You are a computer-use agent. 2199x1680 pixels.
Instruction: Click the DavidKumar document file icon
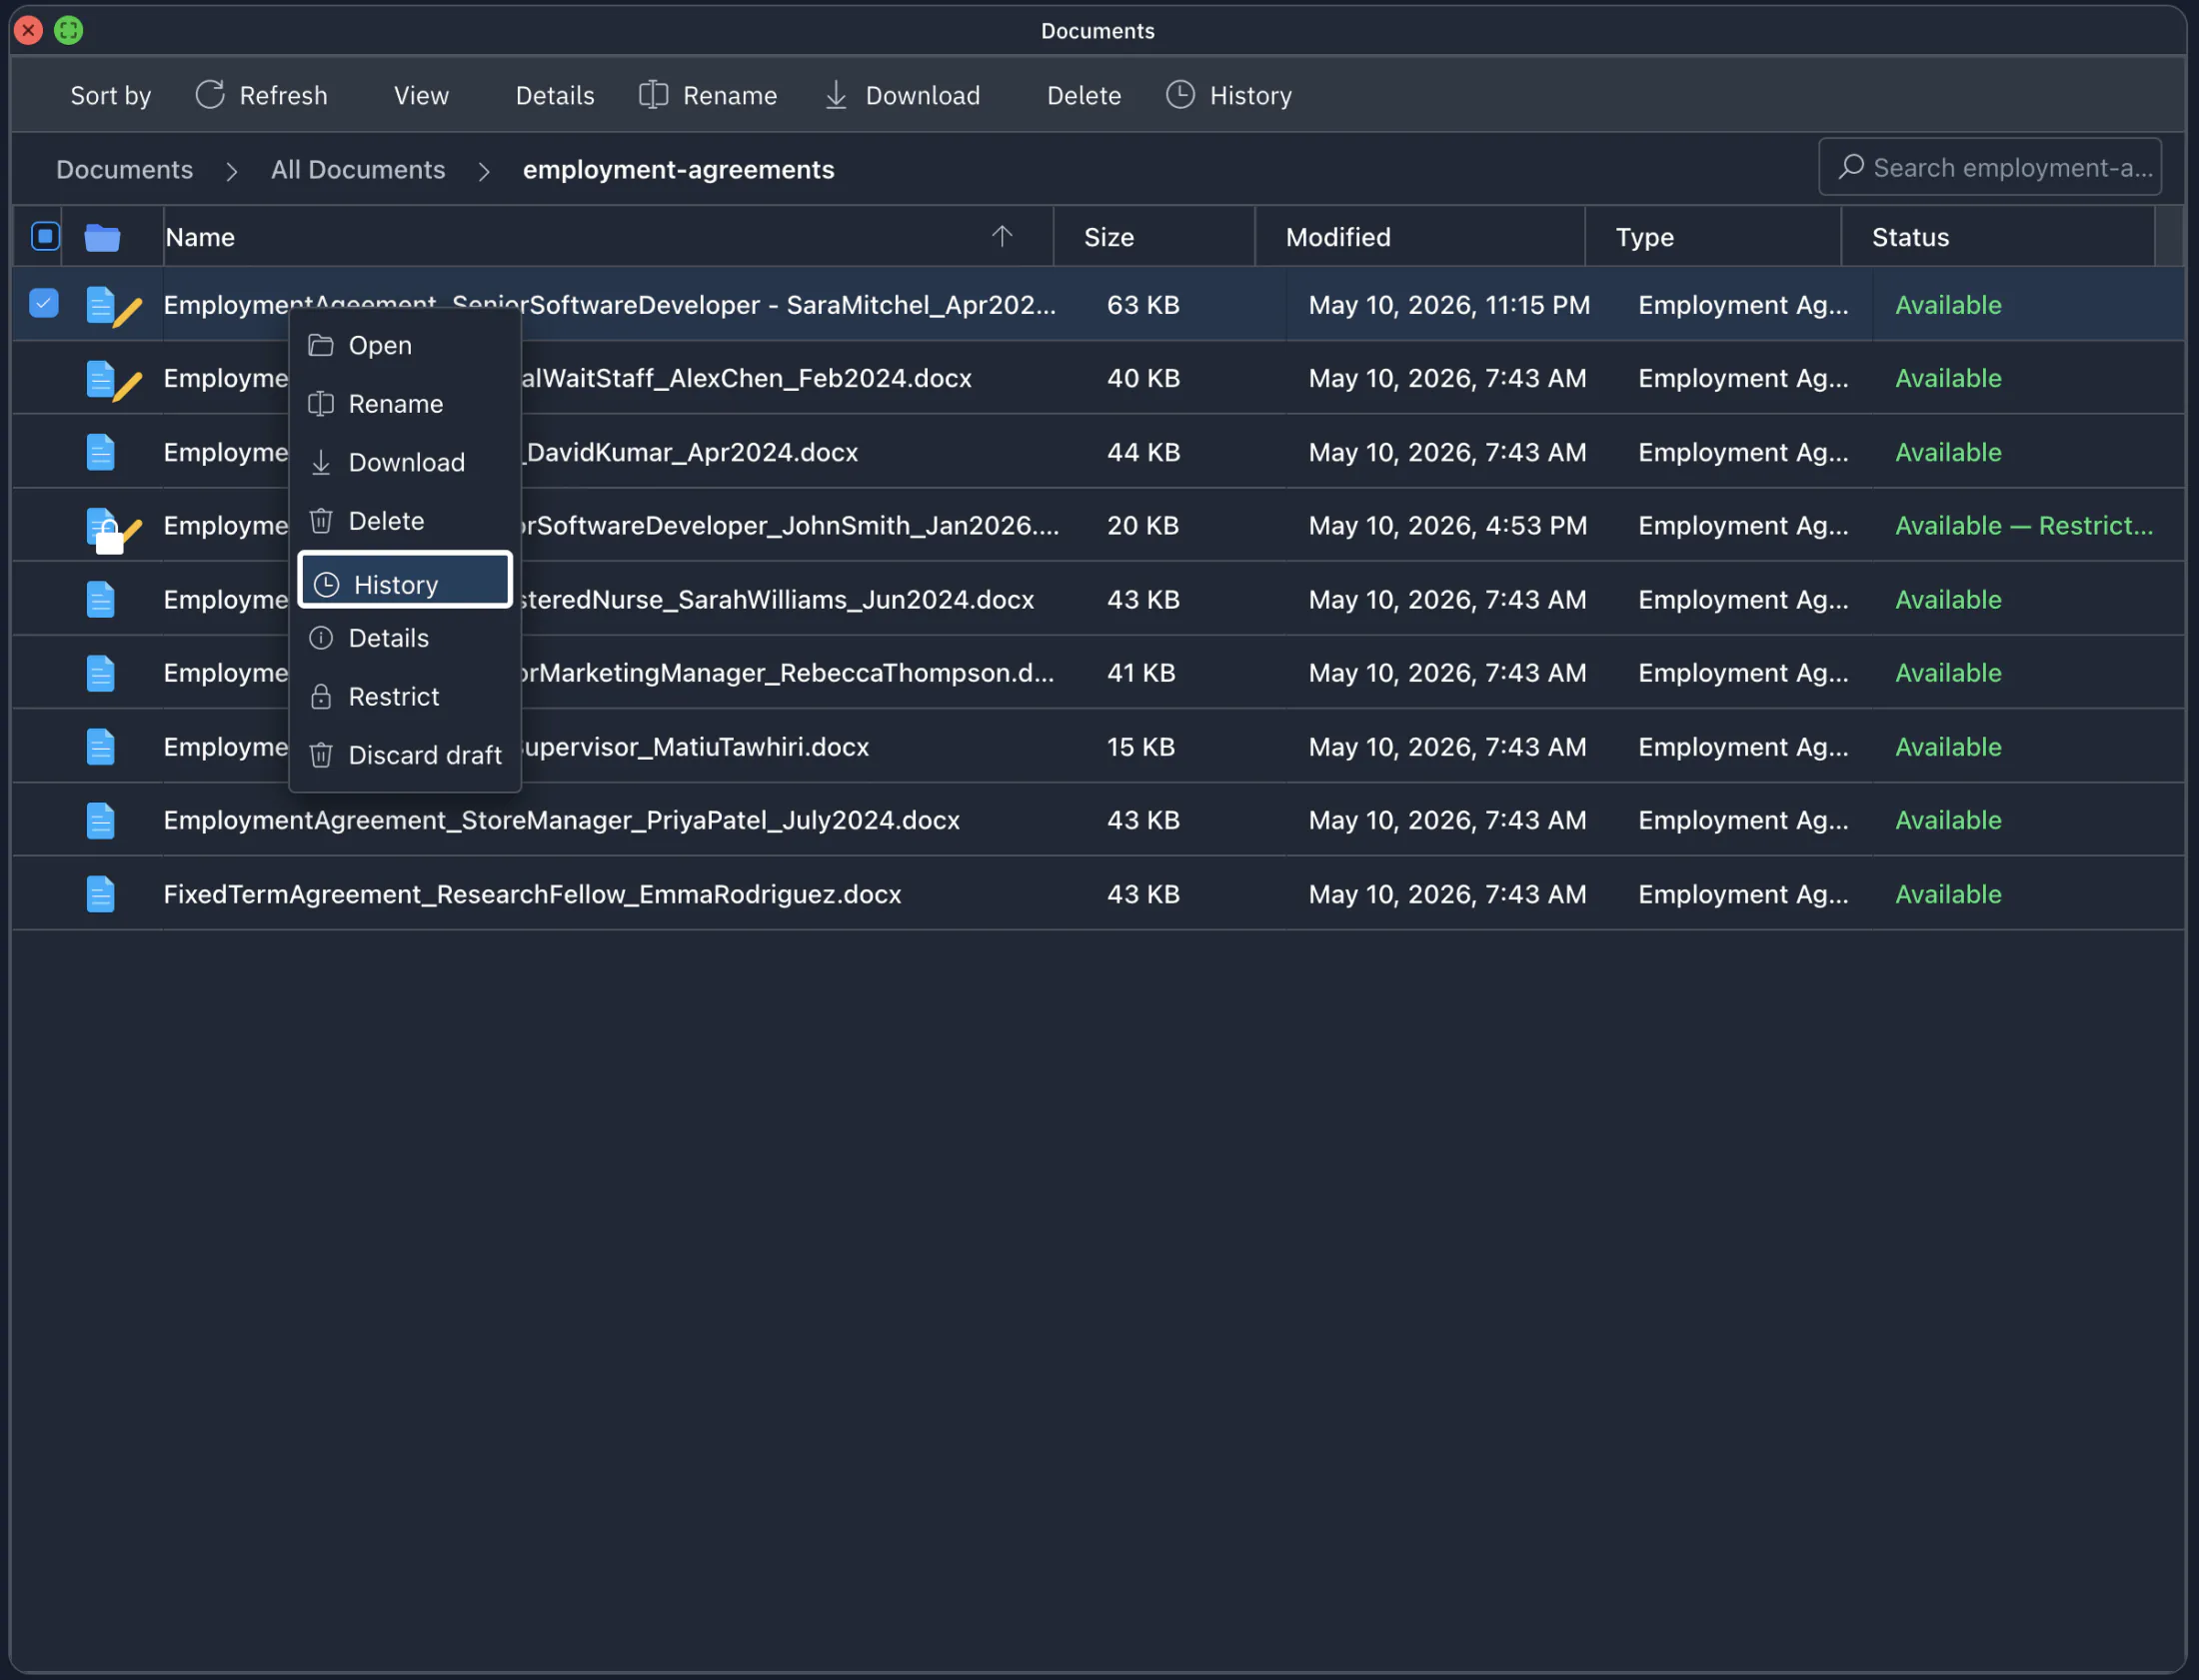pos(101,452)
